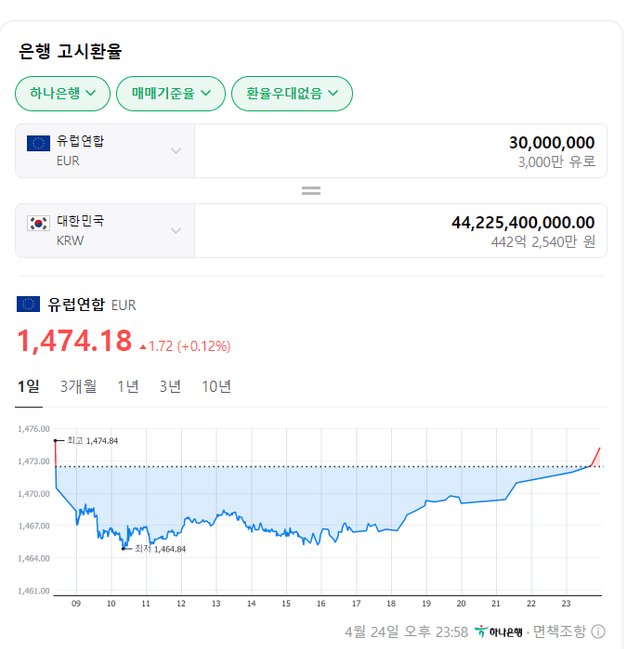Expand the 유럽연합 EUR currency selector
This screenshot has width=640, height=649.
[176, 151]
